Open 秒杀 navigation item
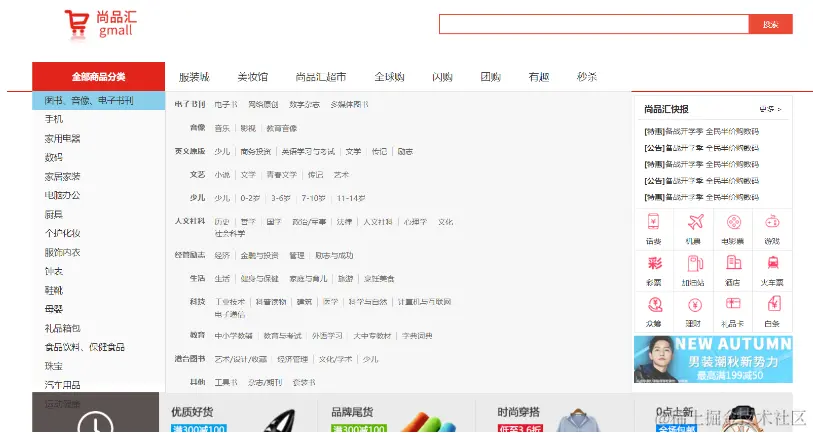 tap(587, 77)
